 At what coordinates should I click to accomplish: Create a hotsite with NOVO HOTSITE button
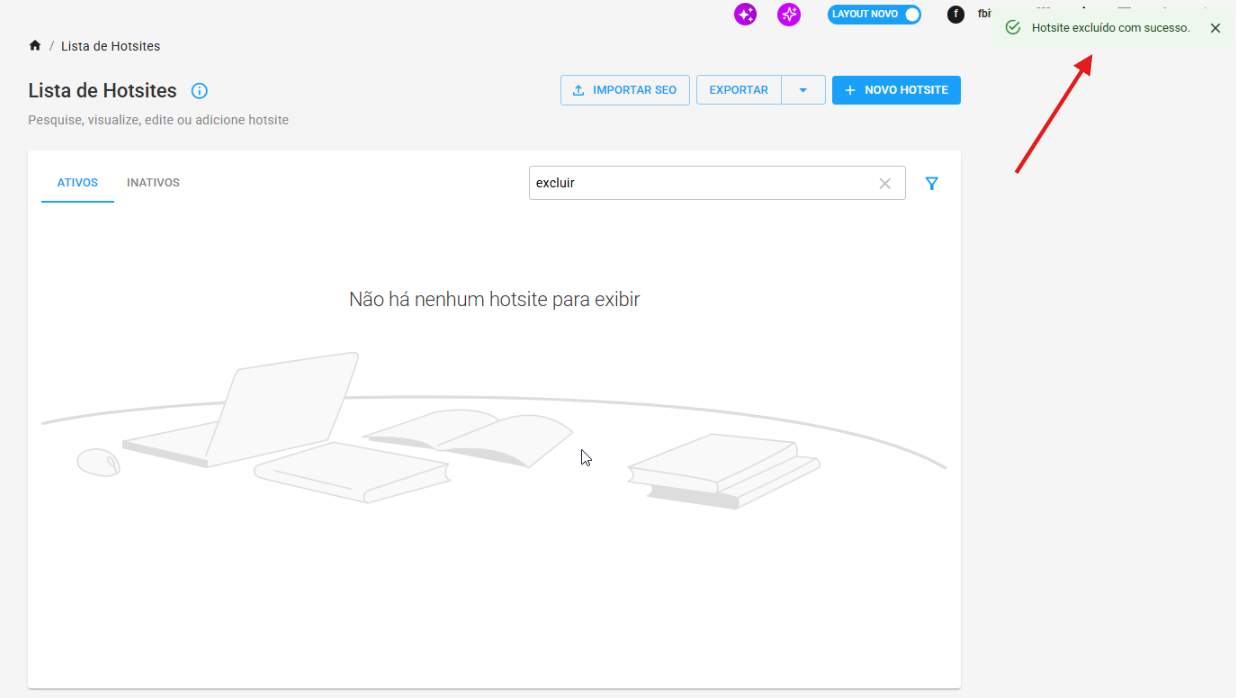(896, 90)
